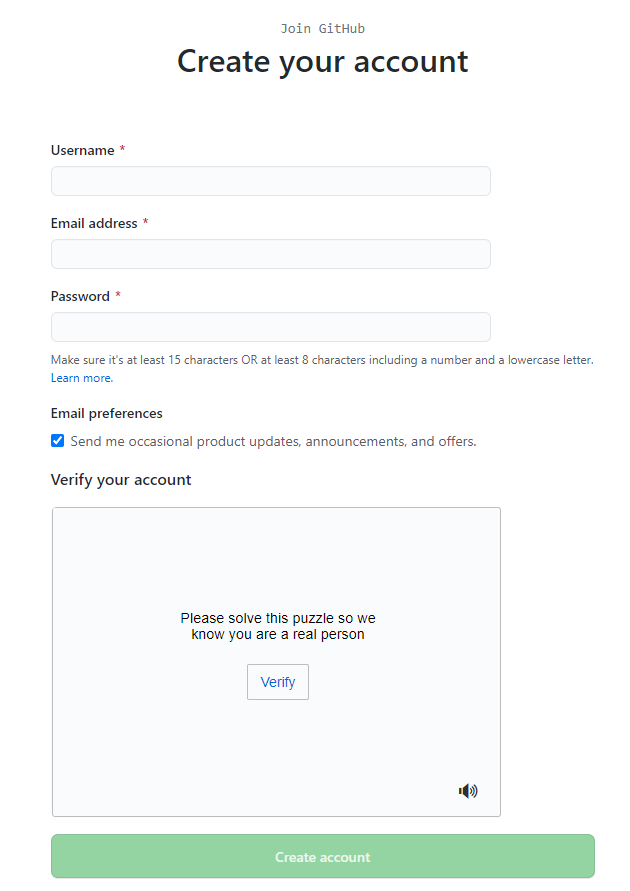Open the Learn more password link
This screenshot has height=891, width=630.
pos(82,378)
